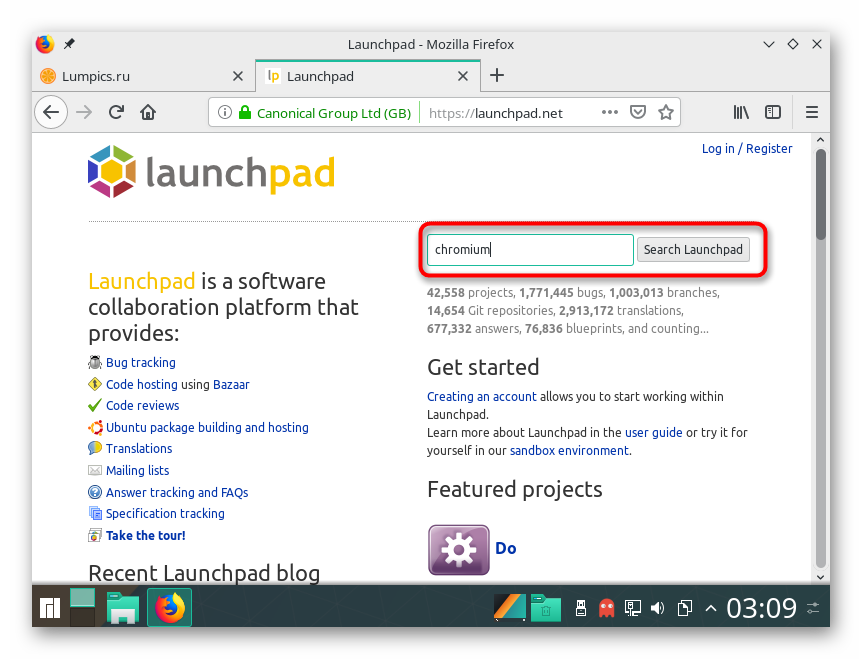Image resolution: width=862 pixels, height=659 pixels.
Task: Click the orange-teal striped taskbar icon
Action: coord(510,607)
